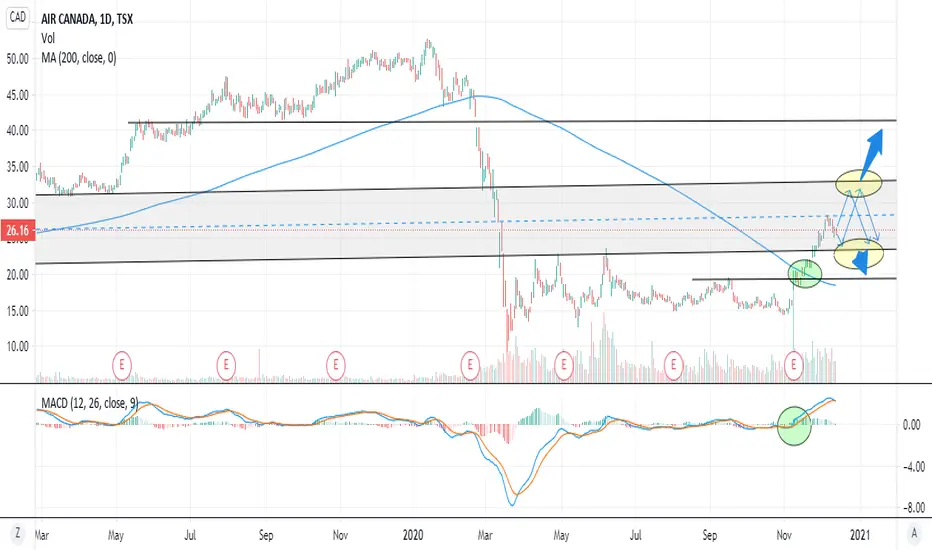This screenshot has height=550, width=932.
Task: Open the earnings E marker below the March 2020 drop
Action: pos(470,364)
